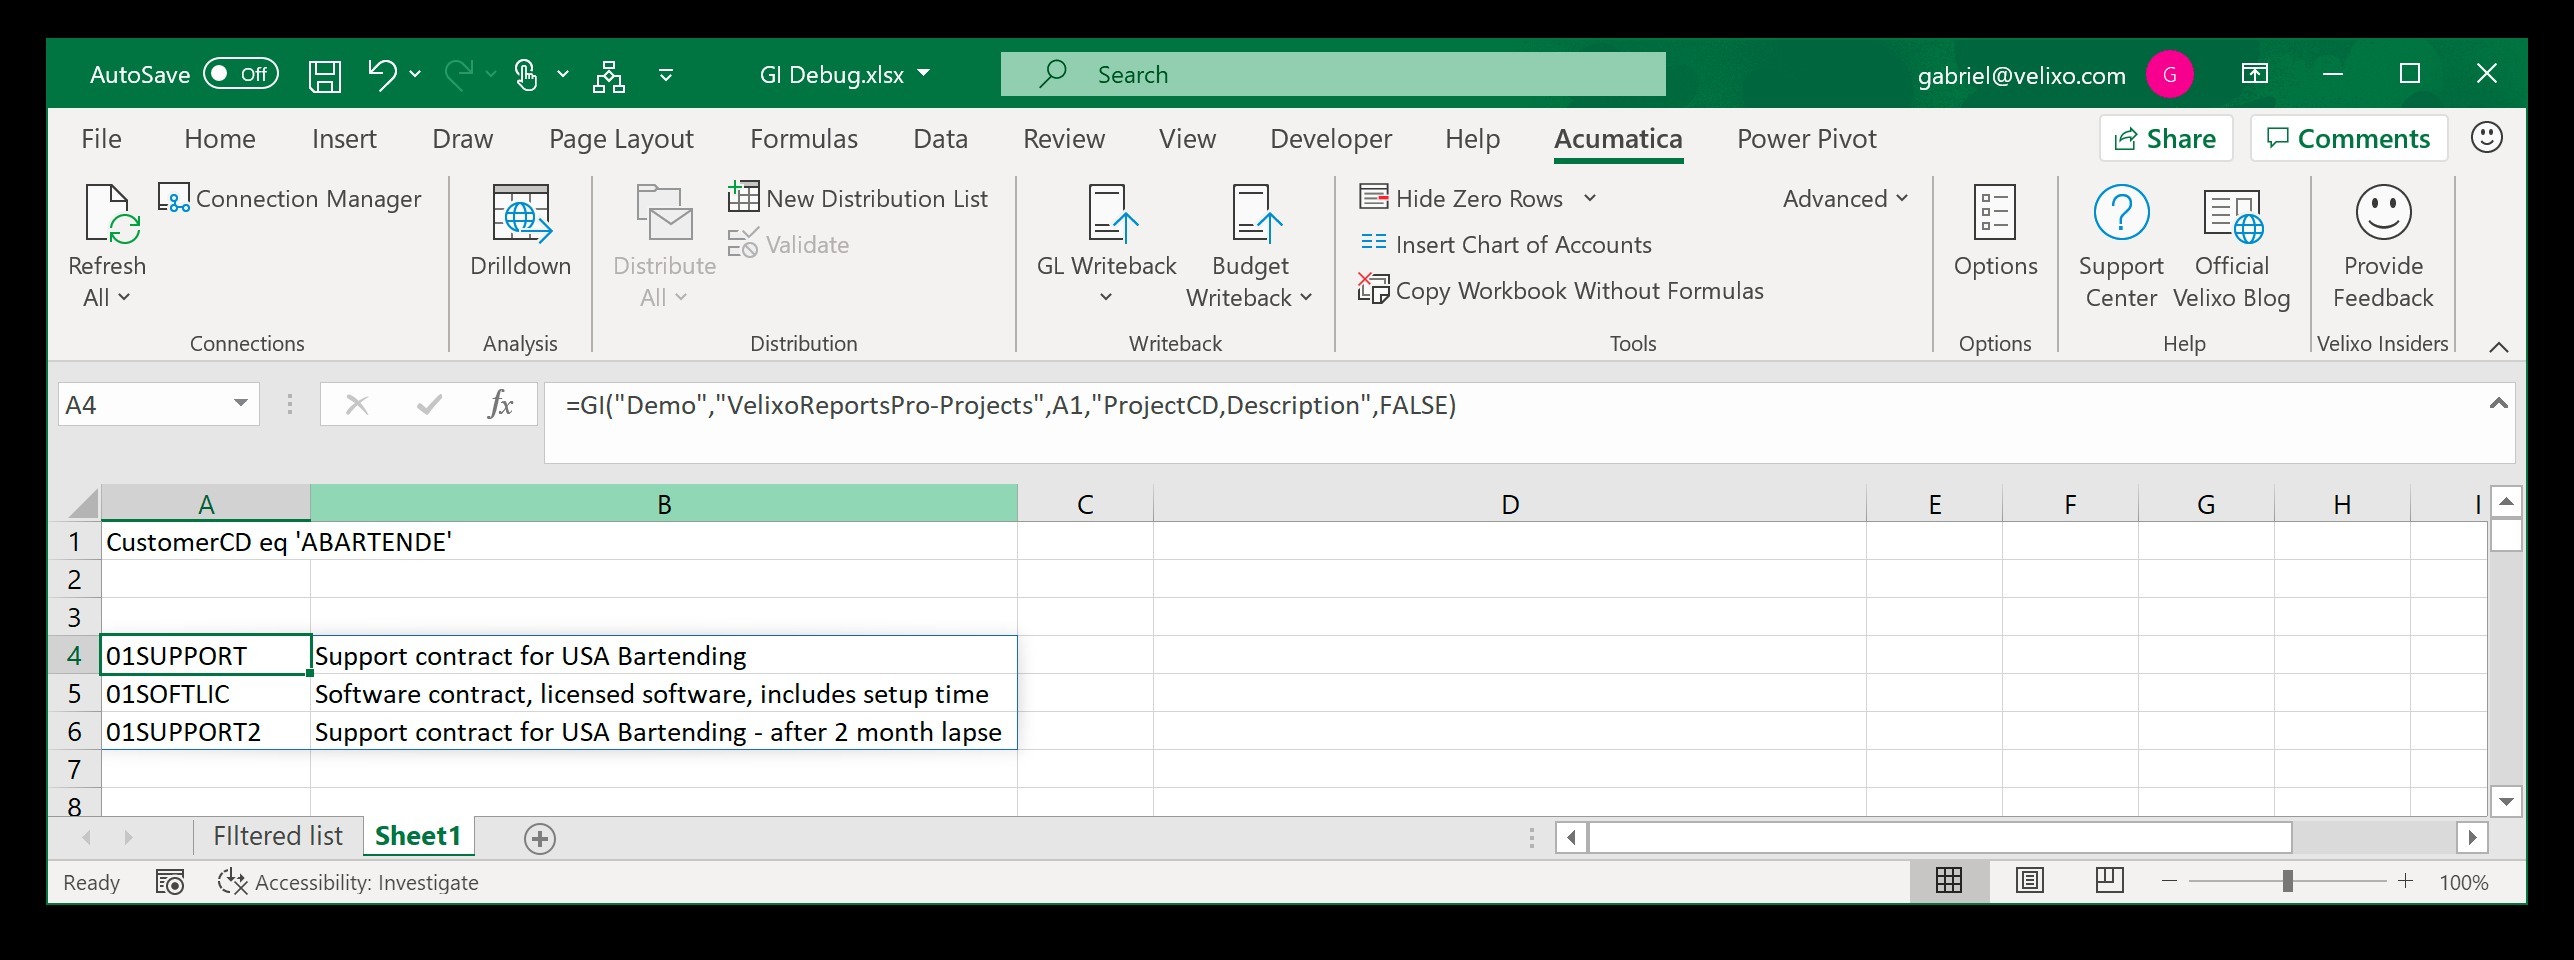Open Support Center help icon
This screenshot has width=2574, height=960.
click(x=2121, y=213)
